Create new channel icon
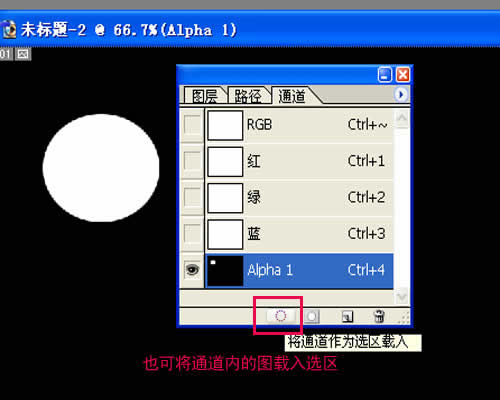500x400 pixels. coord(347,316)
